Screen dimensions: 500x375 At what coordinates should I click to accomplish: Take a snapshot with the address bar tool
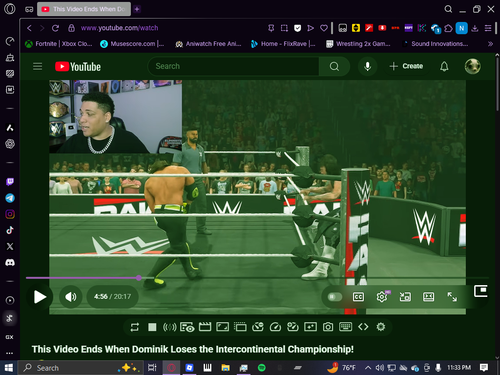284,28
